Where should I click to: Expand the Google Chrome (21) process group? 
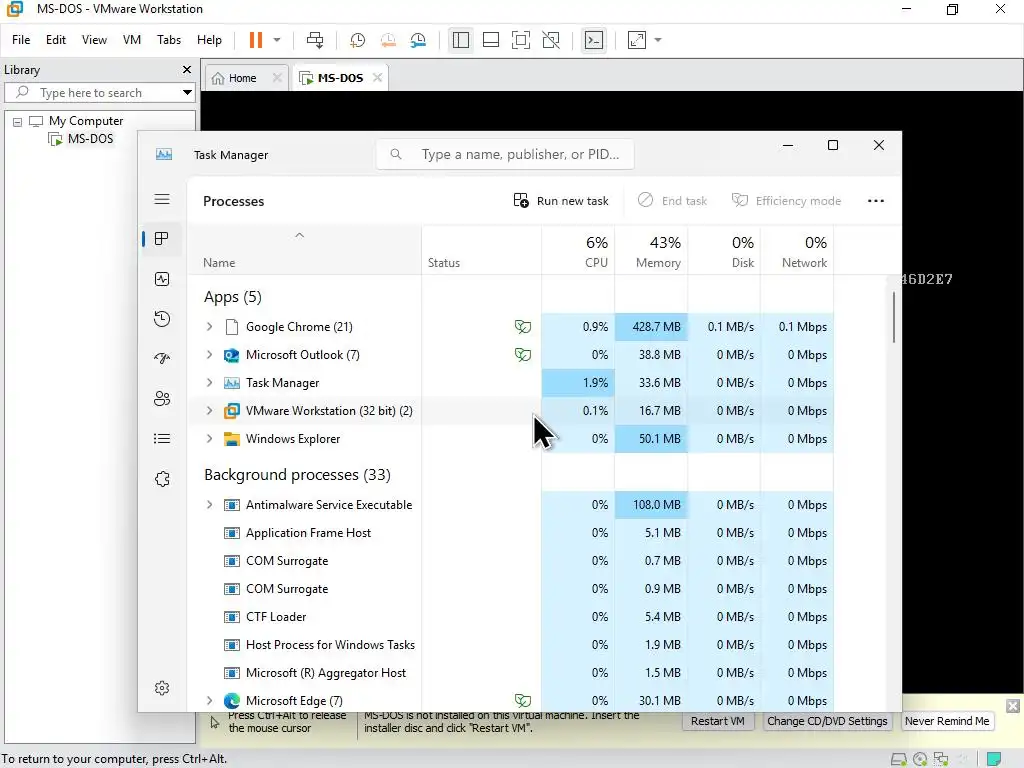tap(209, 327)
